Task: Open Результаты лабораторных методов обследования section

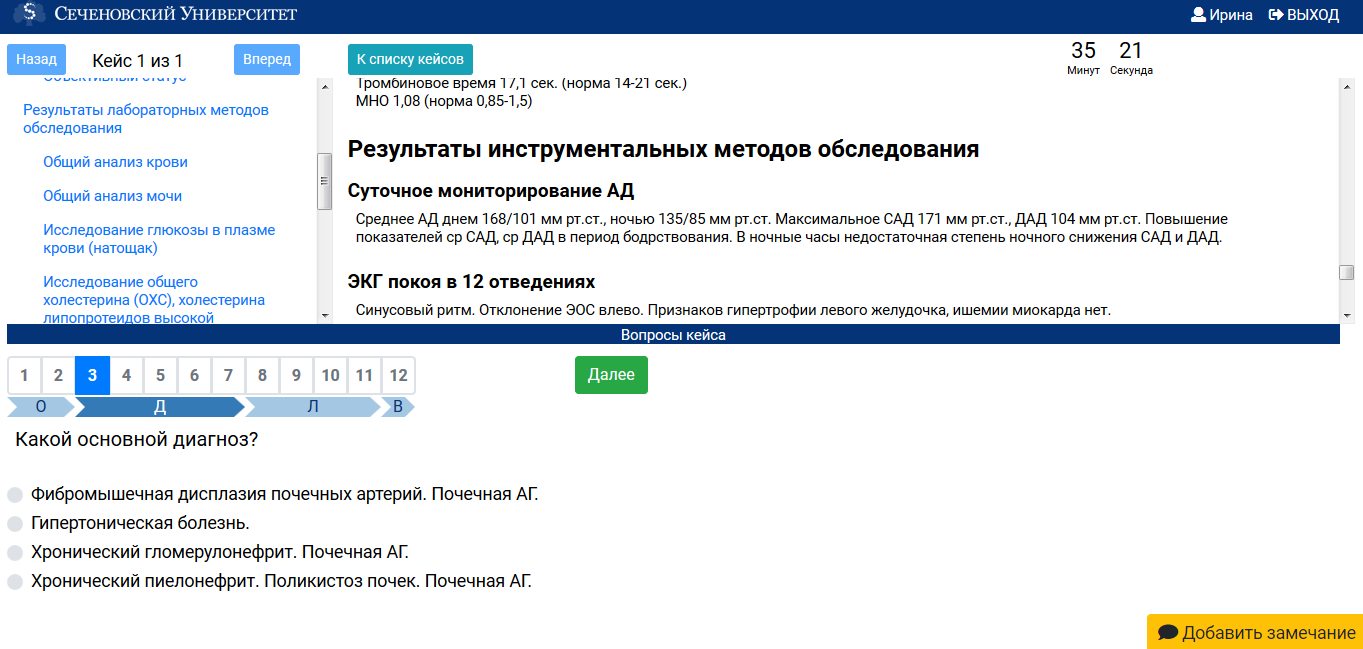Action: [145, 119]
